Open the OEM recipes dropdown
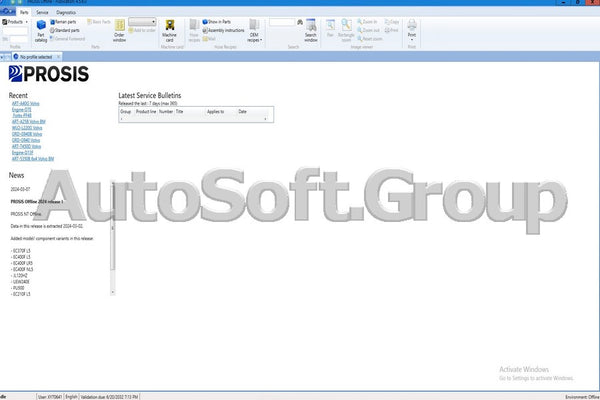Viewport: 600px width, 400px height. click(254, 31)
